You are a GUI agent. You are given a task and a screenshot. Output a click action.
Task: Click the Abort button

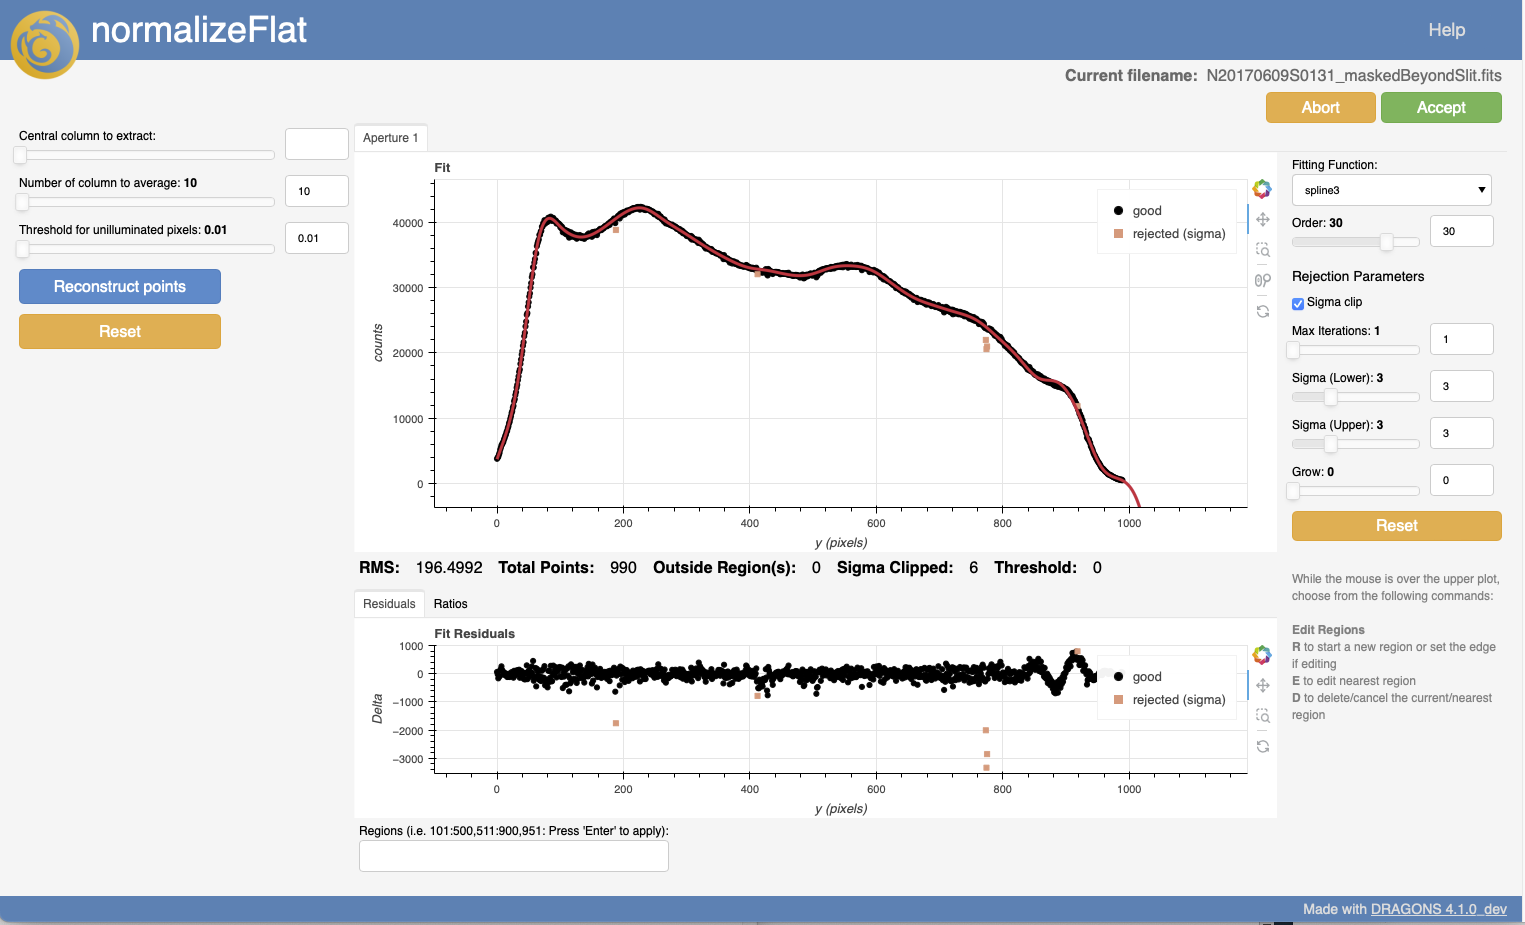(x=1321, y=108)
